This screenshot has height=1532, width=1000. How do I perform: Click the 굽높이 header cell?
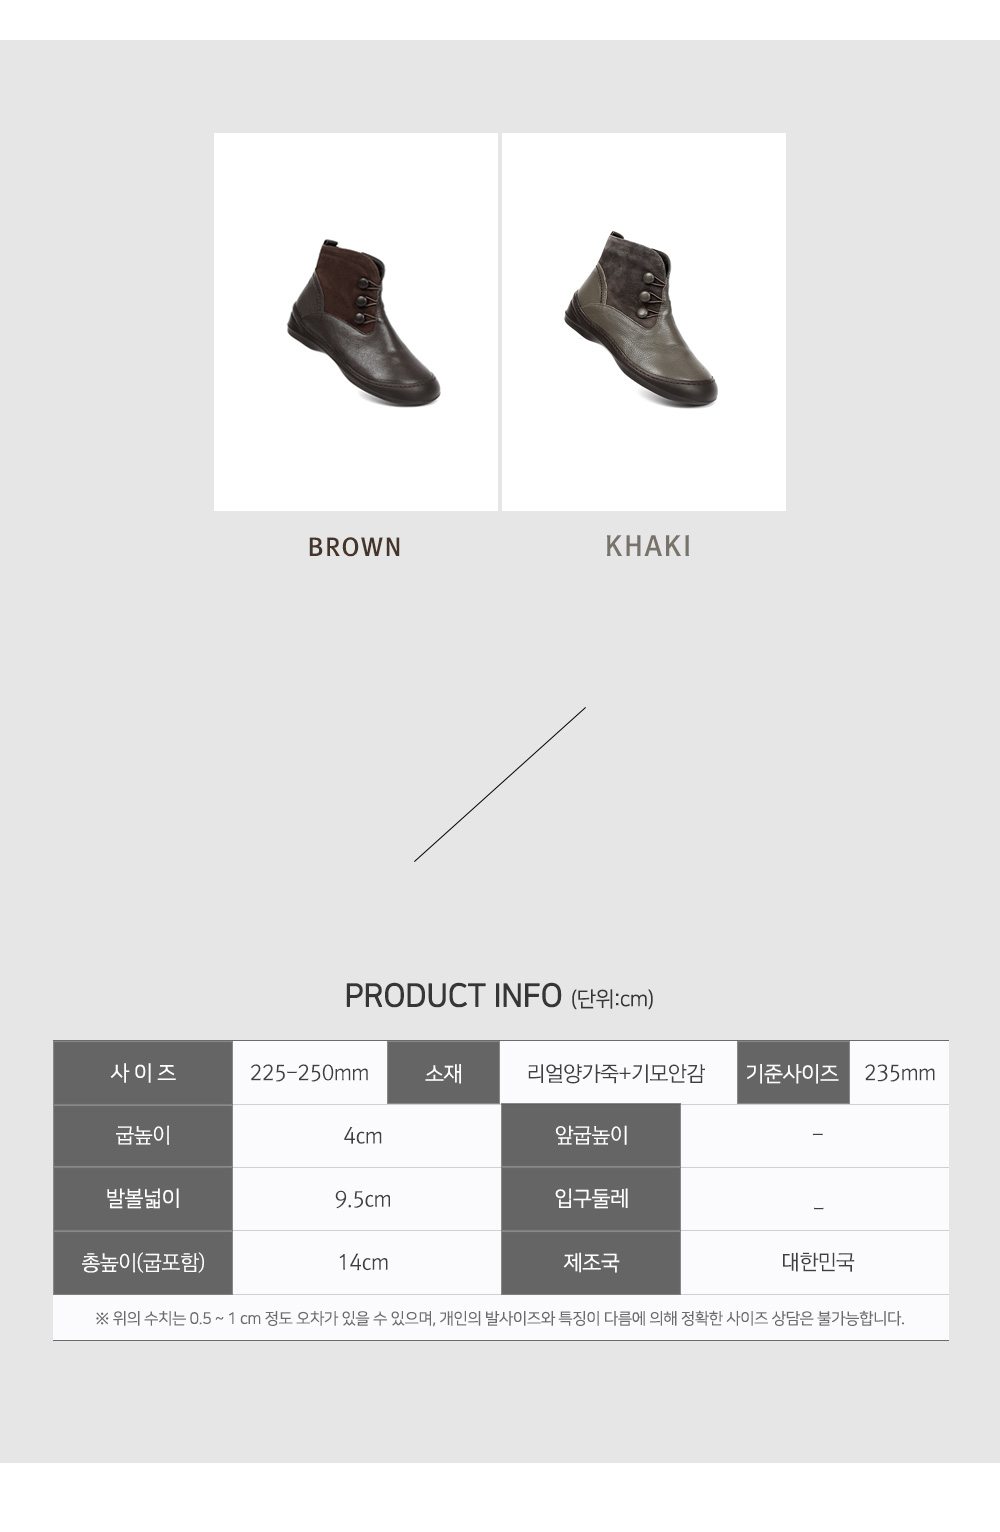tap(143, 1136)
